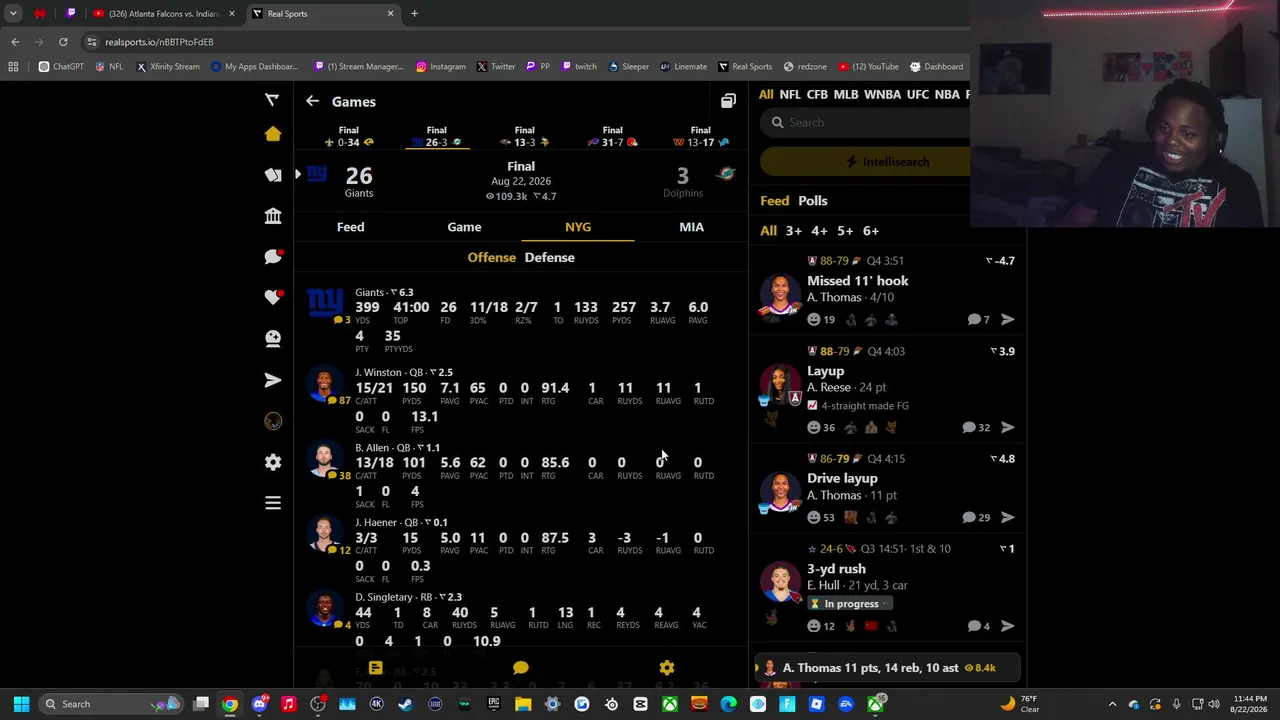This screenshot has height=720, width=1280.
Task: Open chat messages icon in left sidebar
Action: click(x=273, y=257)
